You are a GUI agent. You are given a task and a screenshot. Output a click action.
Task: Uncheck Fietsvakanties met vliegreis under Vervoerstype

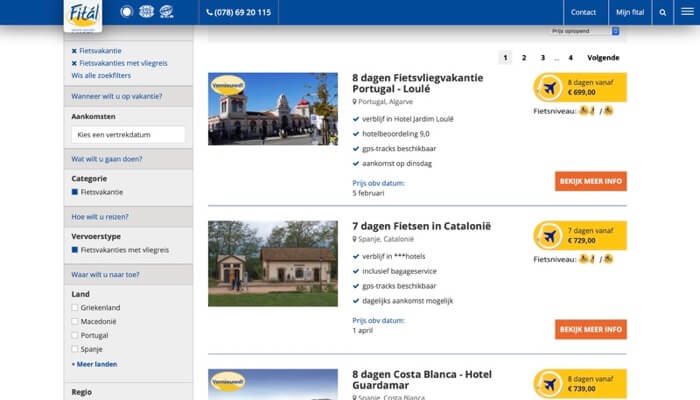coord(75,250)
